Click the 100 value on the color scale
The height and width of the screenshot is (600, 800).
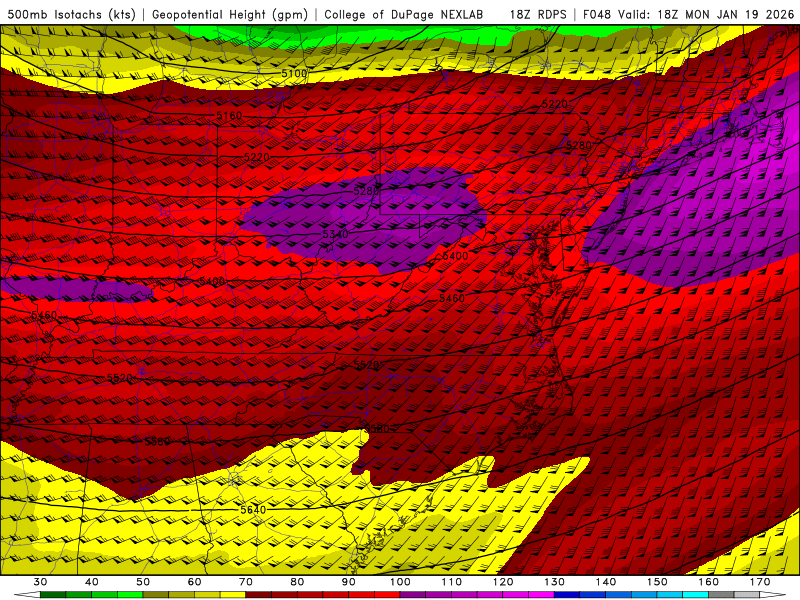coord(400,582)
